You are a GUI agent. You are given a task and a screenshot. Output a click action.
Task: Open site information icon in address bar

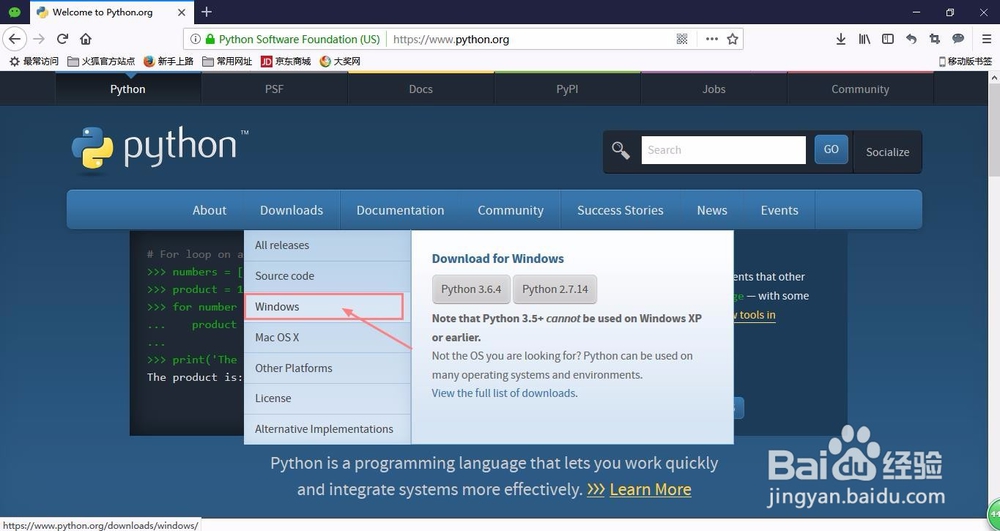[x=196, y=39]
